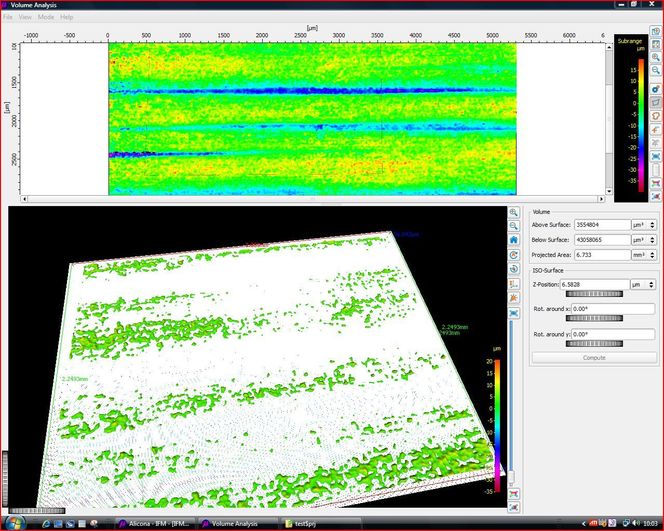This screenshot has height=531, width=664.
Task: Open the Mode menu
Action: click(46, 18)
